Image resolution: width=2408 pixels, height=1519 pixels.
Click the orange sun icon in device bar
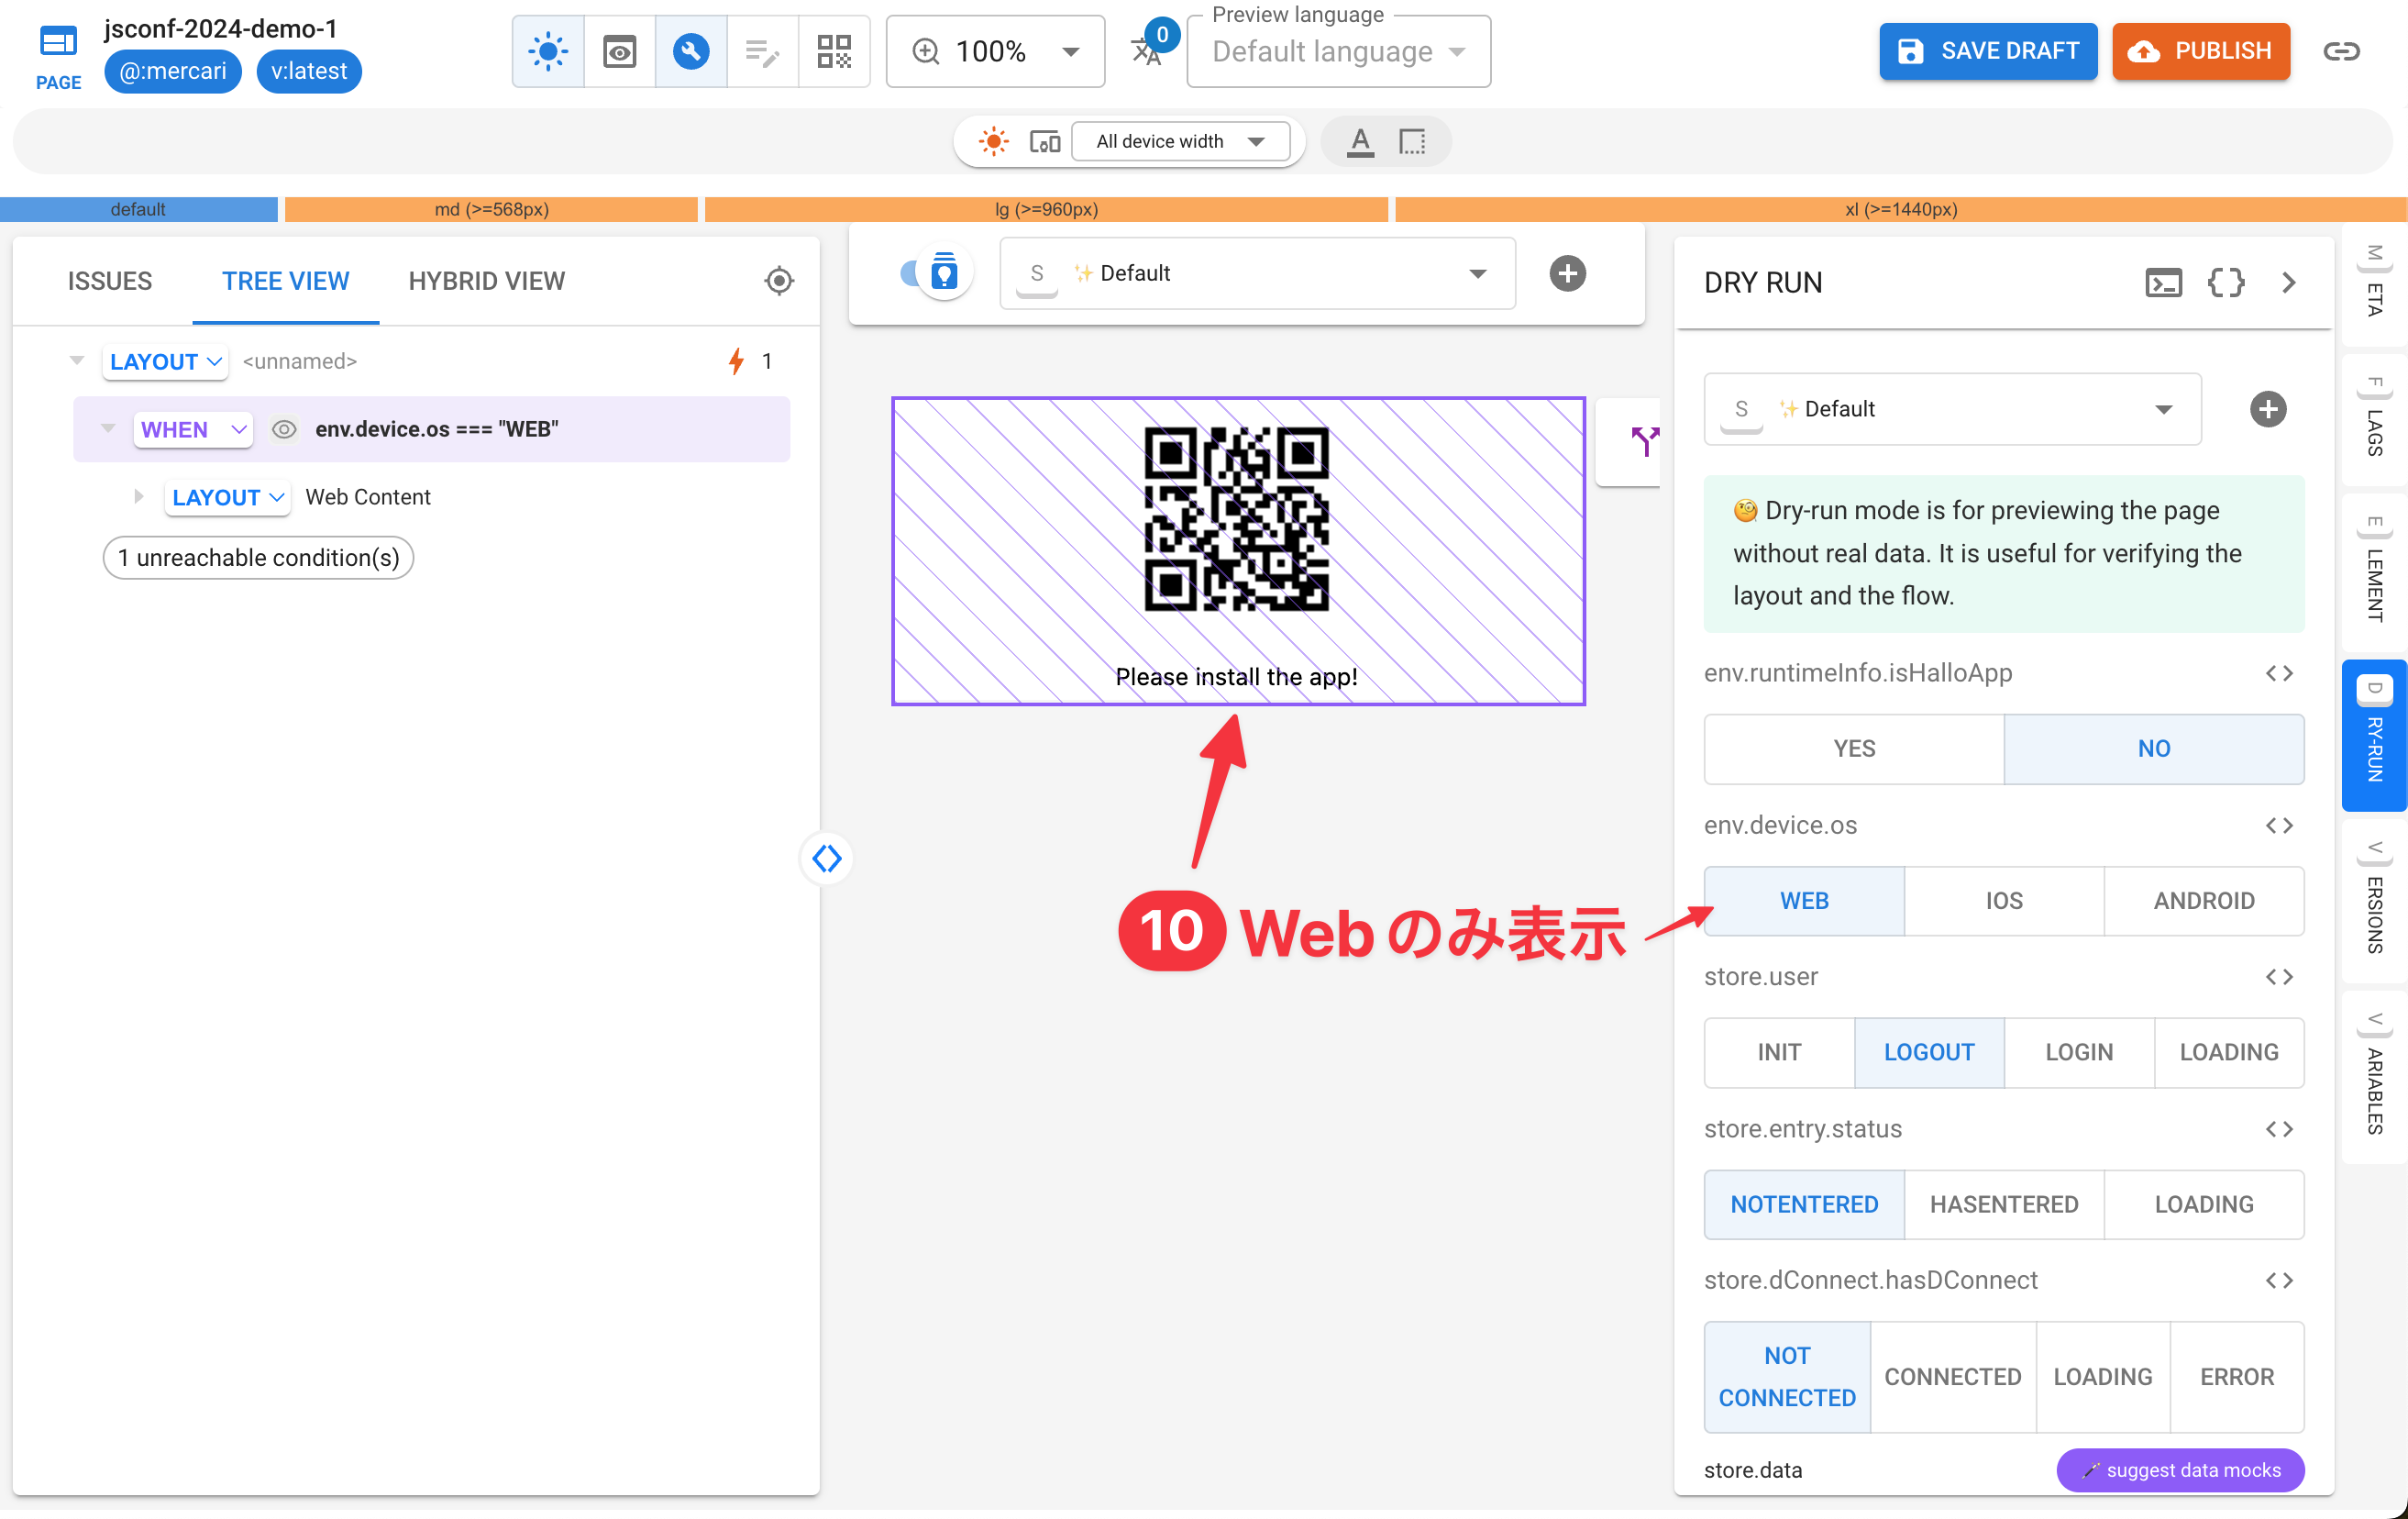pos(994,141)
